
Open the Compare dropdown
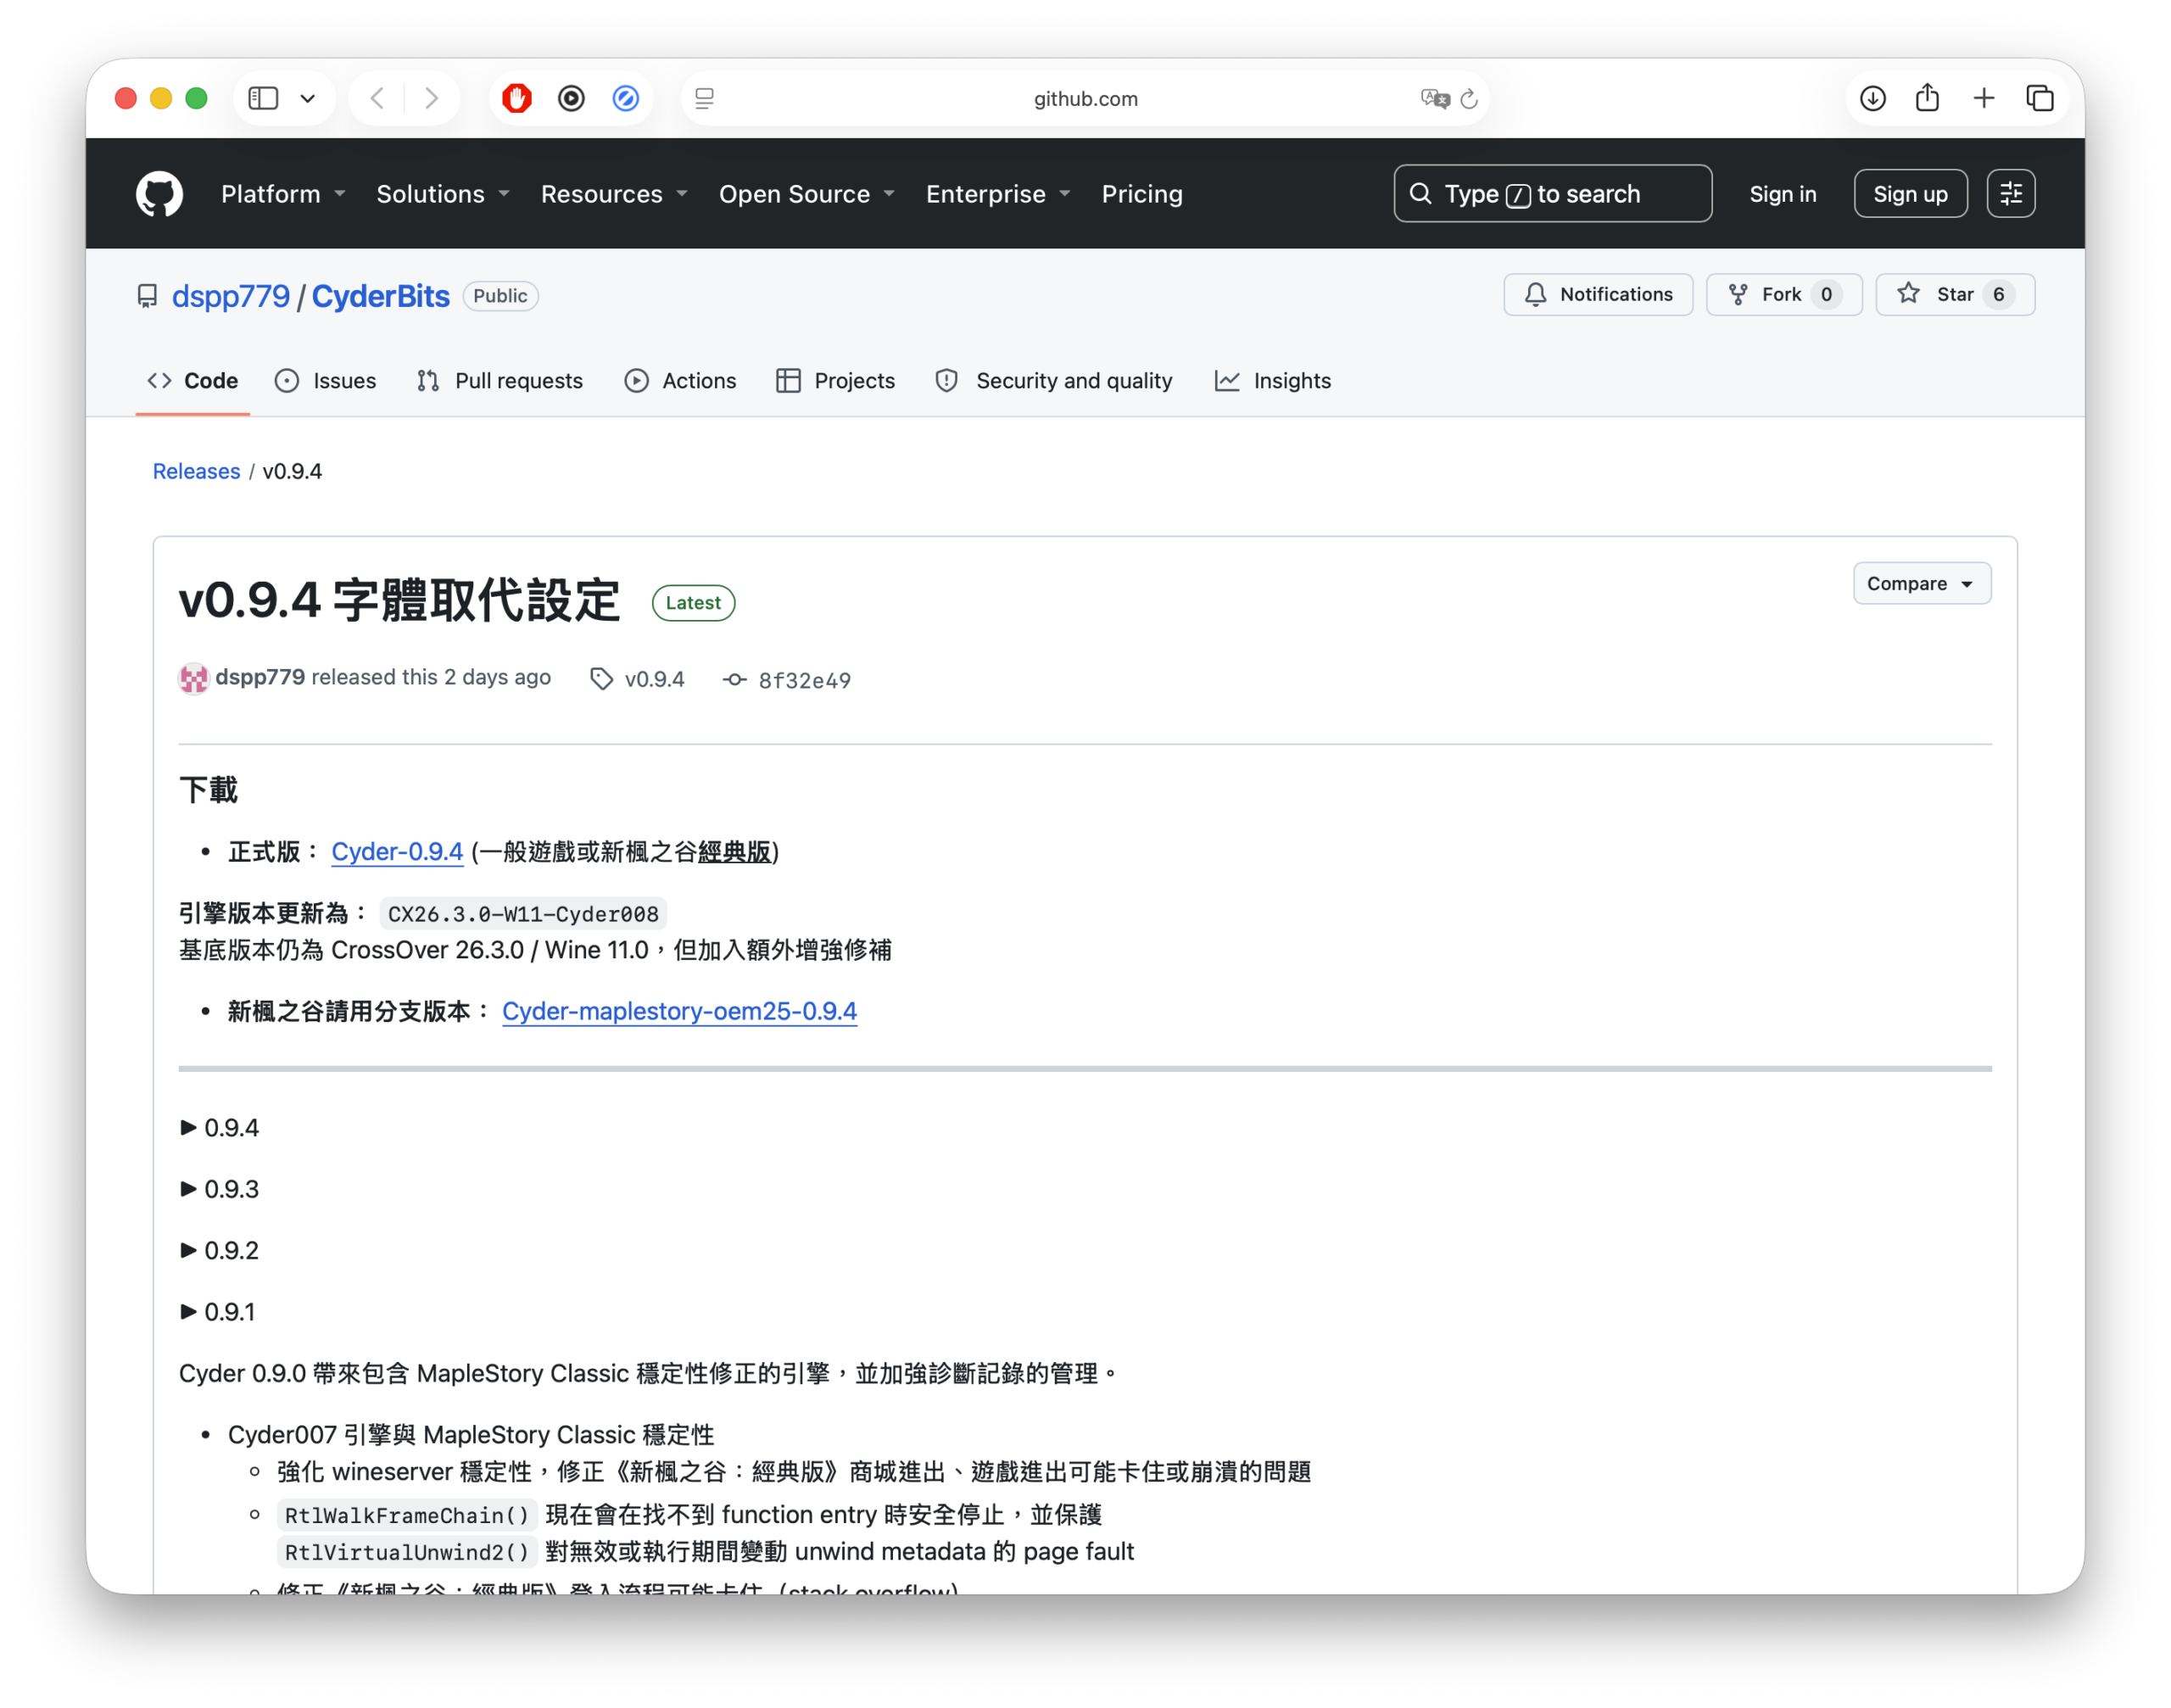pyautogui.click(x=1922, y=584)
